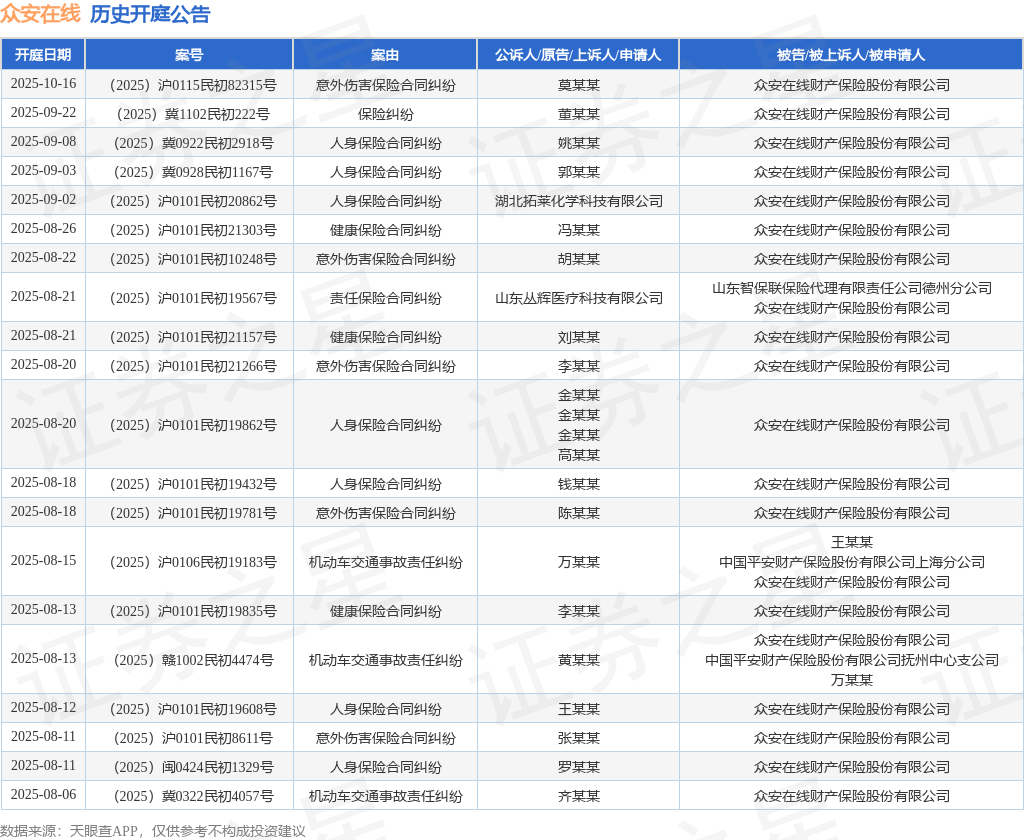
Task: Click date 2025-08-26
Action: pyautogui.click(x=43, y=228)
